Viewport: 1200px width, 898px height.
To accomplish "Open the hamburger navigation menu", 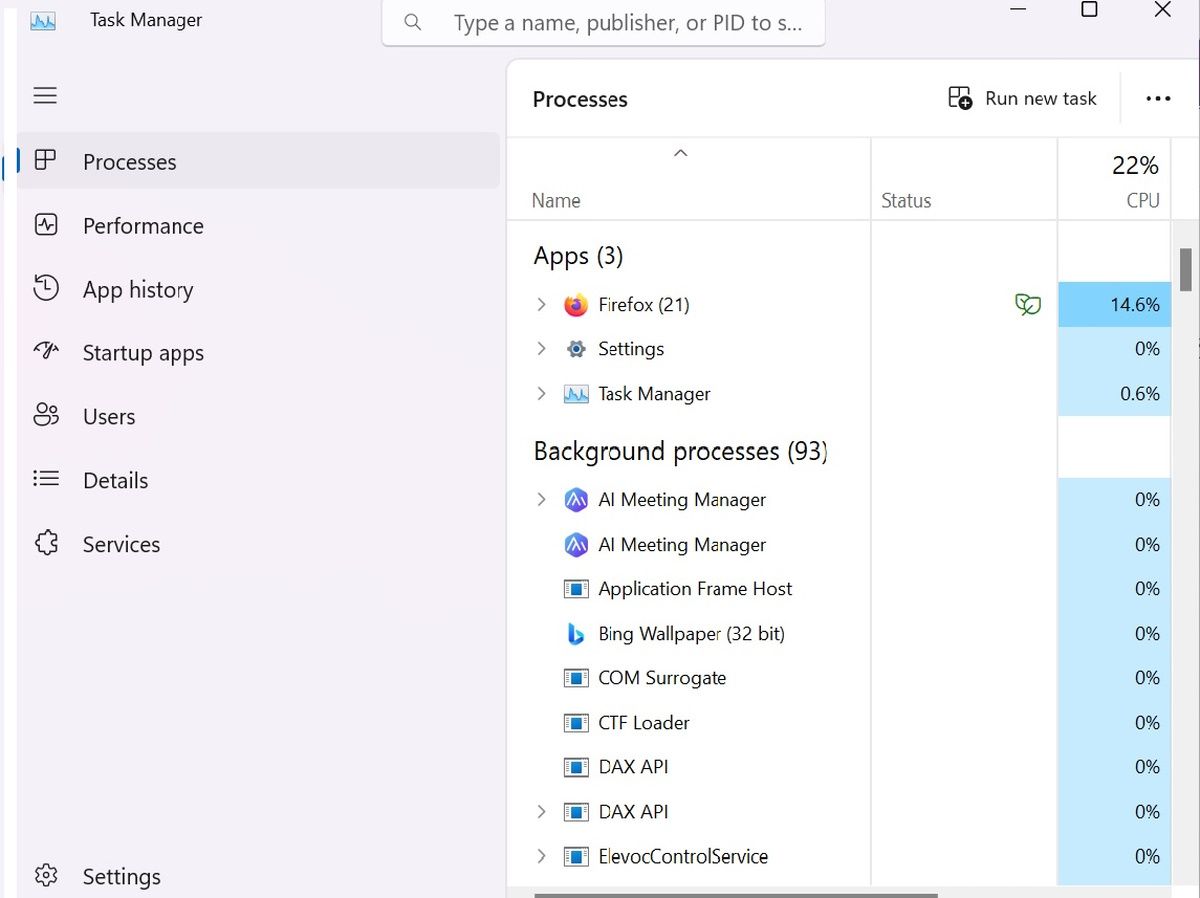I will pyautogui.click(x=45, y=96).
